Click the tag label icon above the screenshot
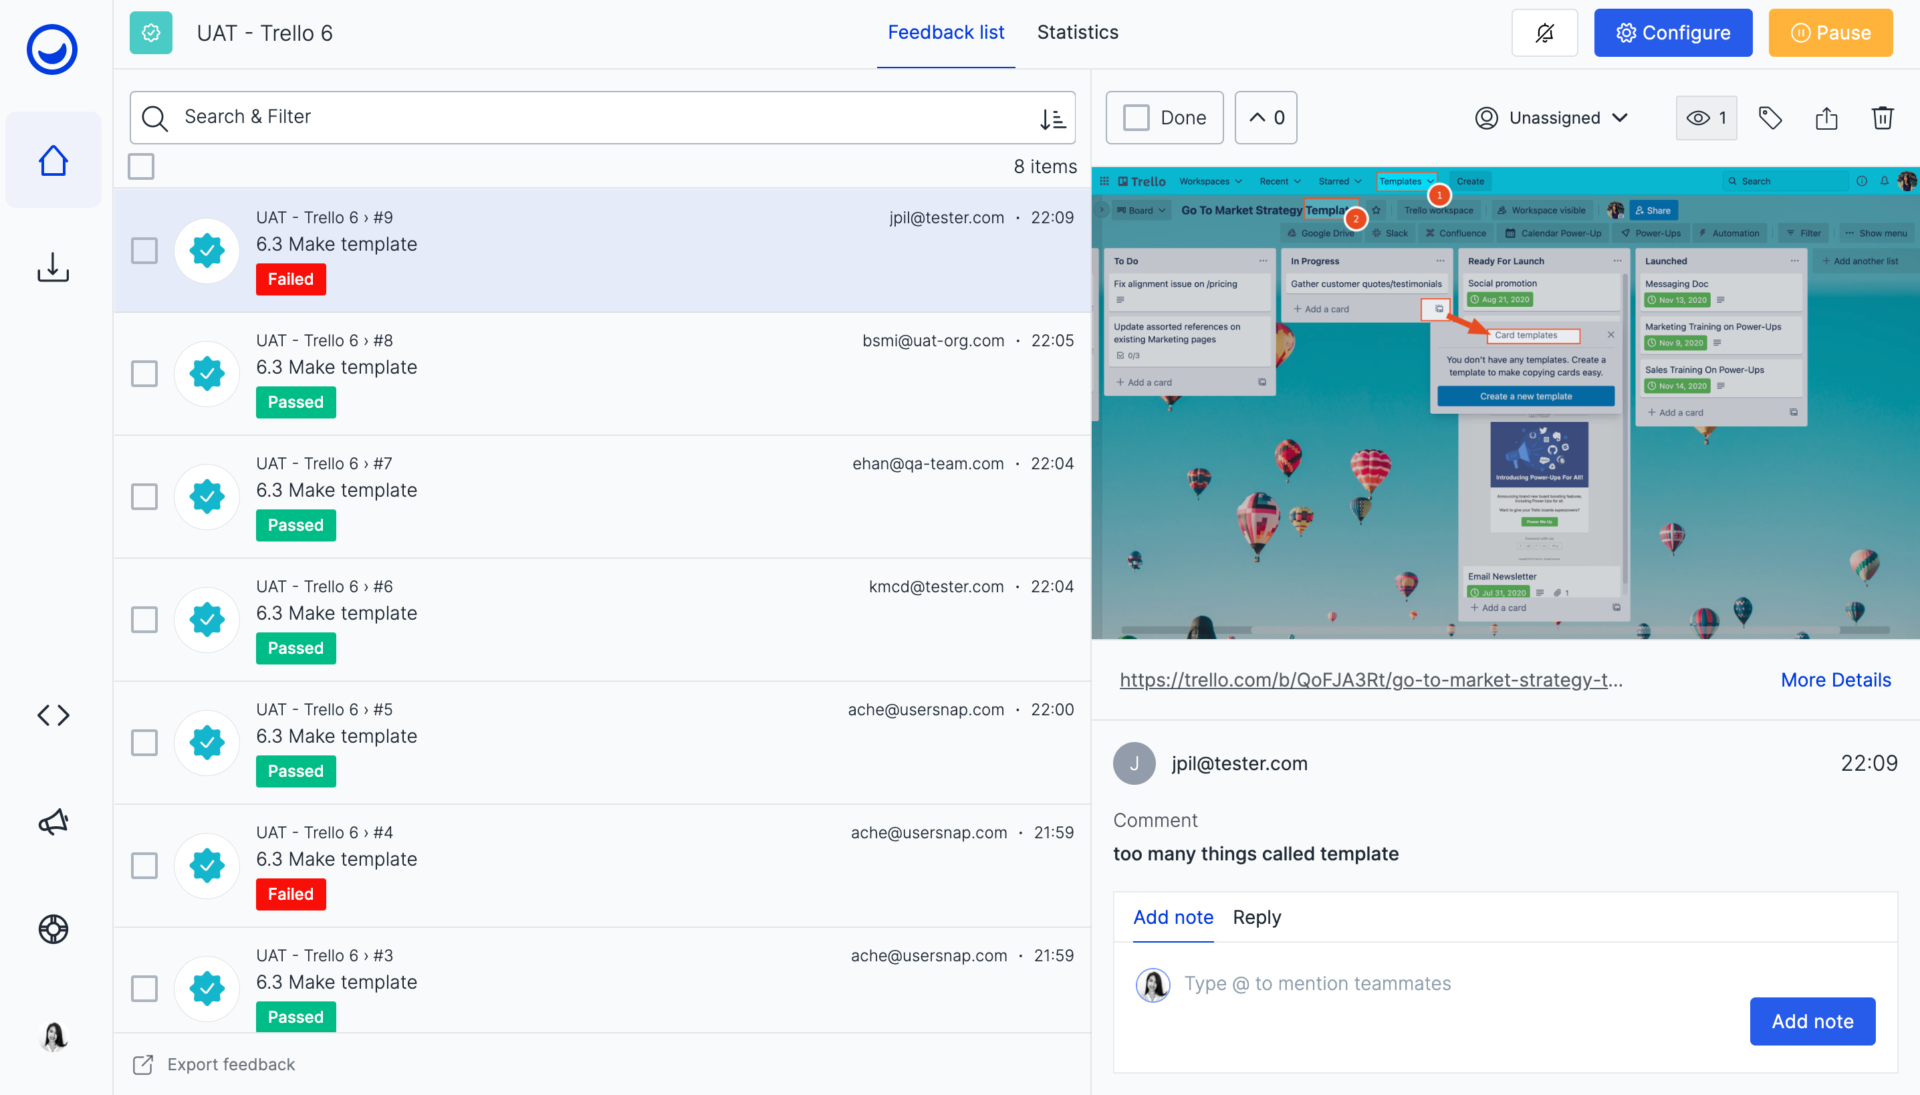The height and width of the screenshot is (1095, 1920). [x=1770, y=117]
